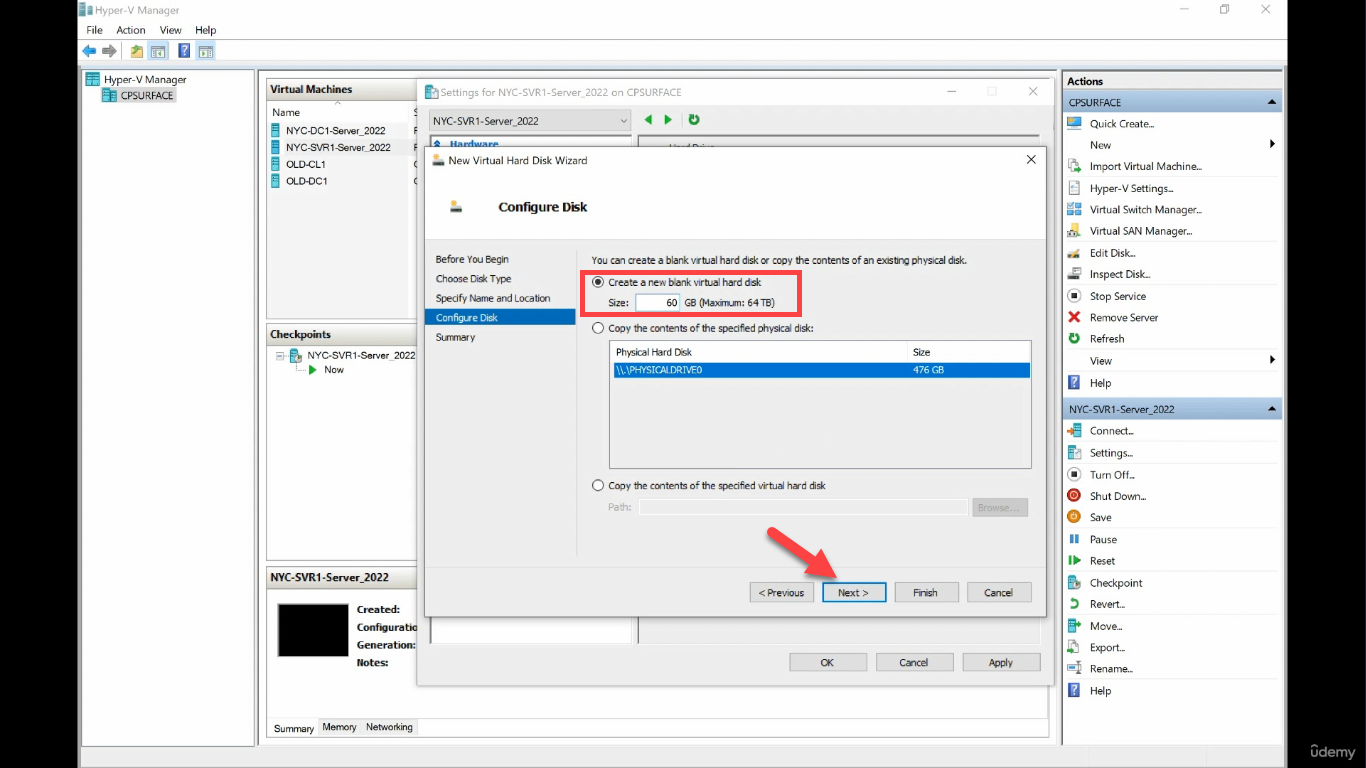The height and width of the screenshot is (768, 1366).
Task: Select CPSURFACE in Hyper-V Manager tree
Action: click(146, 96)
